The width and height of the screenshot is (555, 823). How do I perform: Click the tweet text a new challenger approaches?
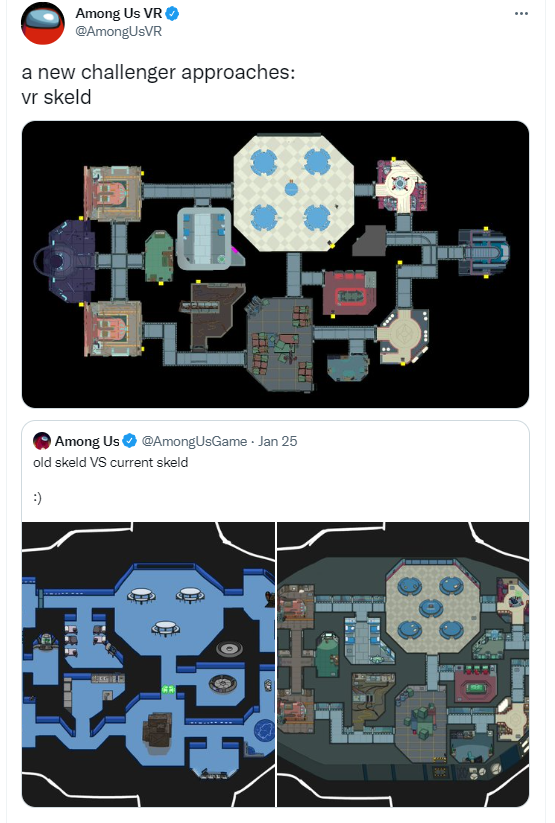[x=159, y=72]
